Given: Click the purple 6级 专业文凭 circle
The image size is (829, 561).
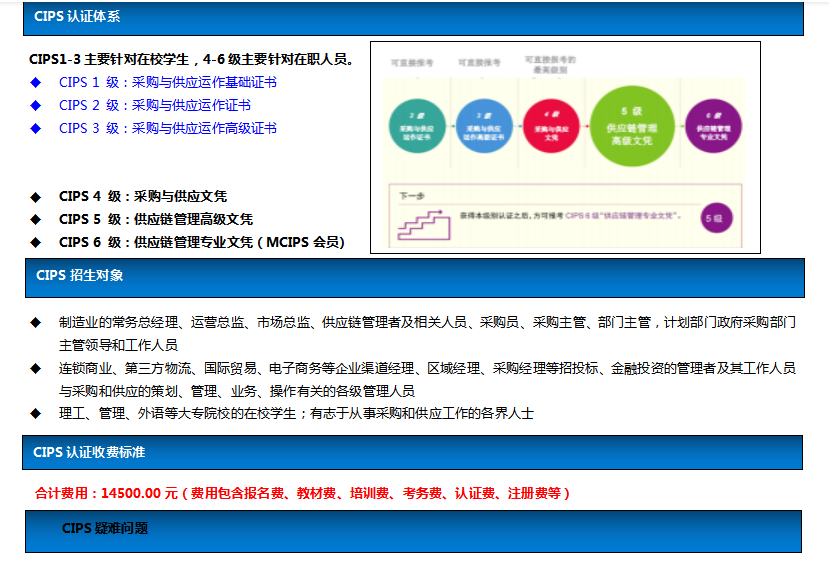Looking at the screenshot, I should coord(713,126).
